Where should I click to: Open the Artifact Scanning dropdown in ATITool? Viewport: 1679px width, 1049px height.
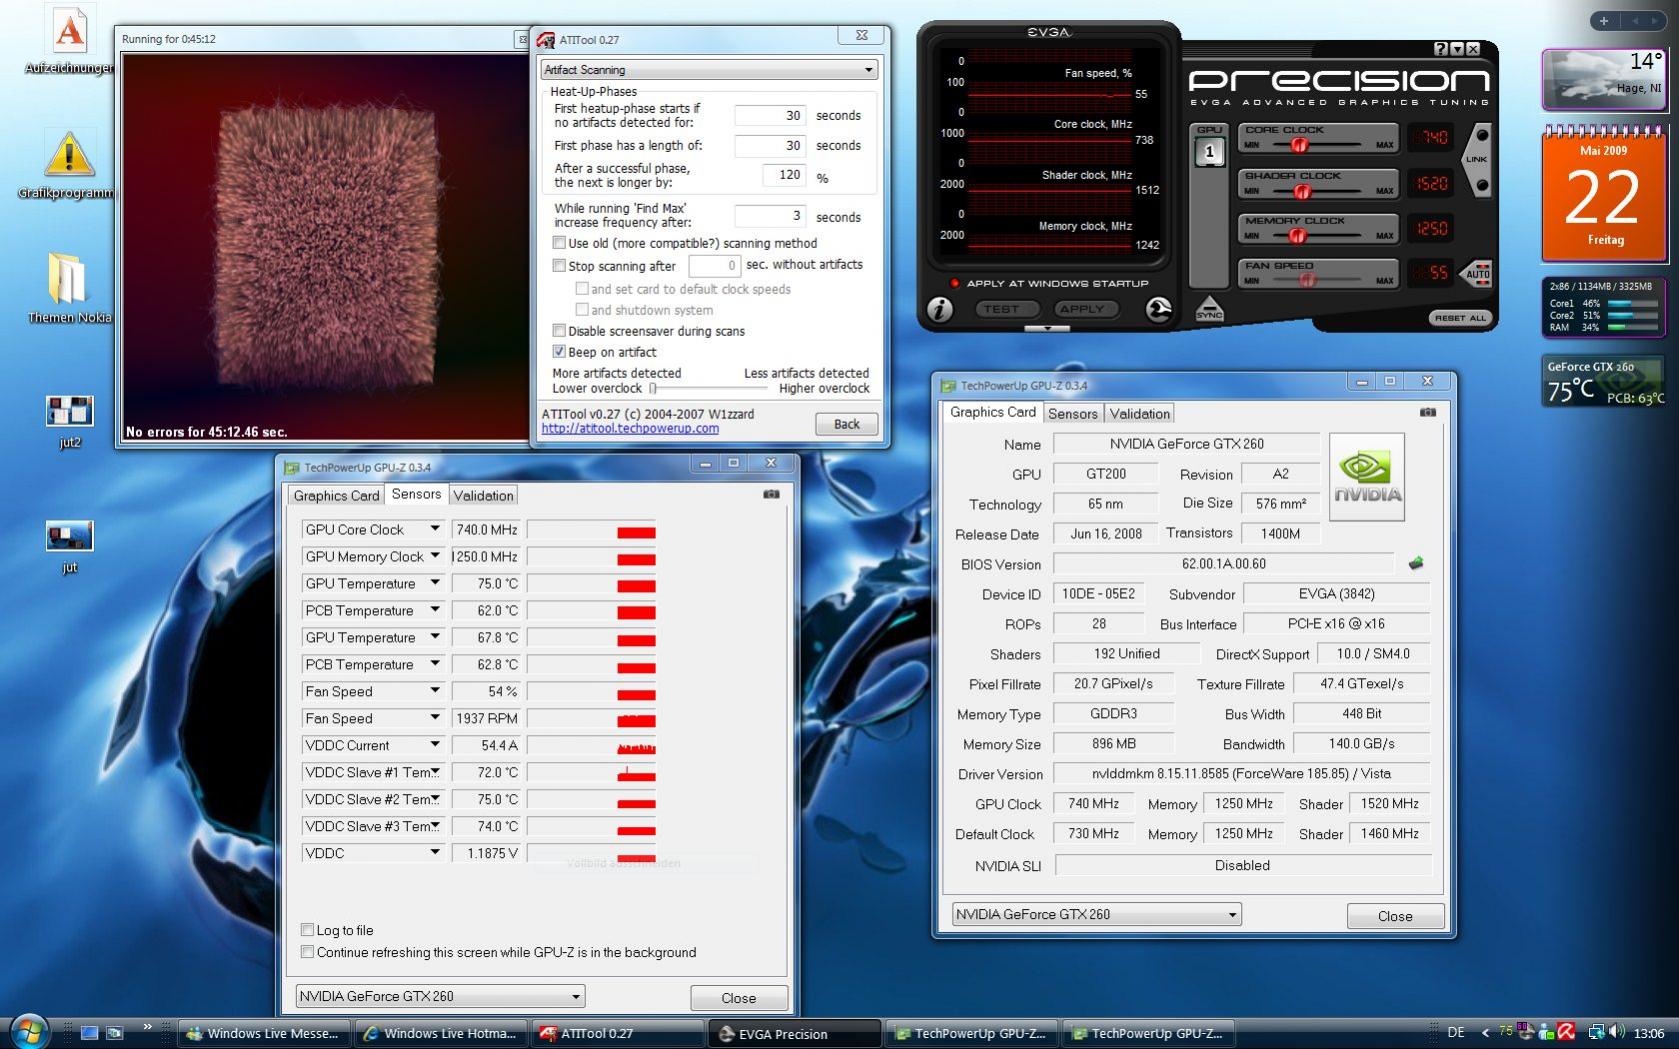tap(709, 70)
